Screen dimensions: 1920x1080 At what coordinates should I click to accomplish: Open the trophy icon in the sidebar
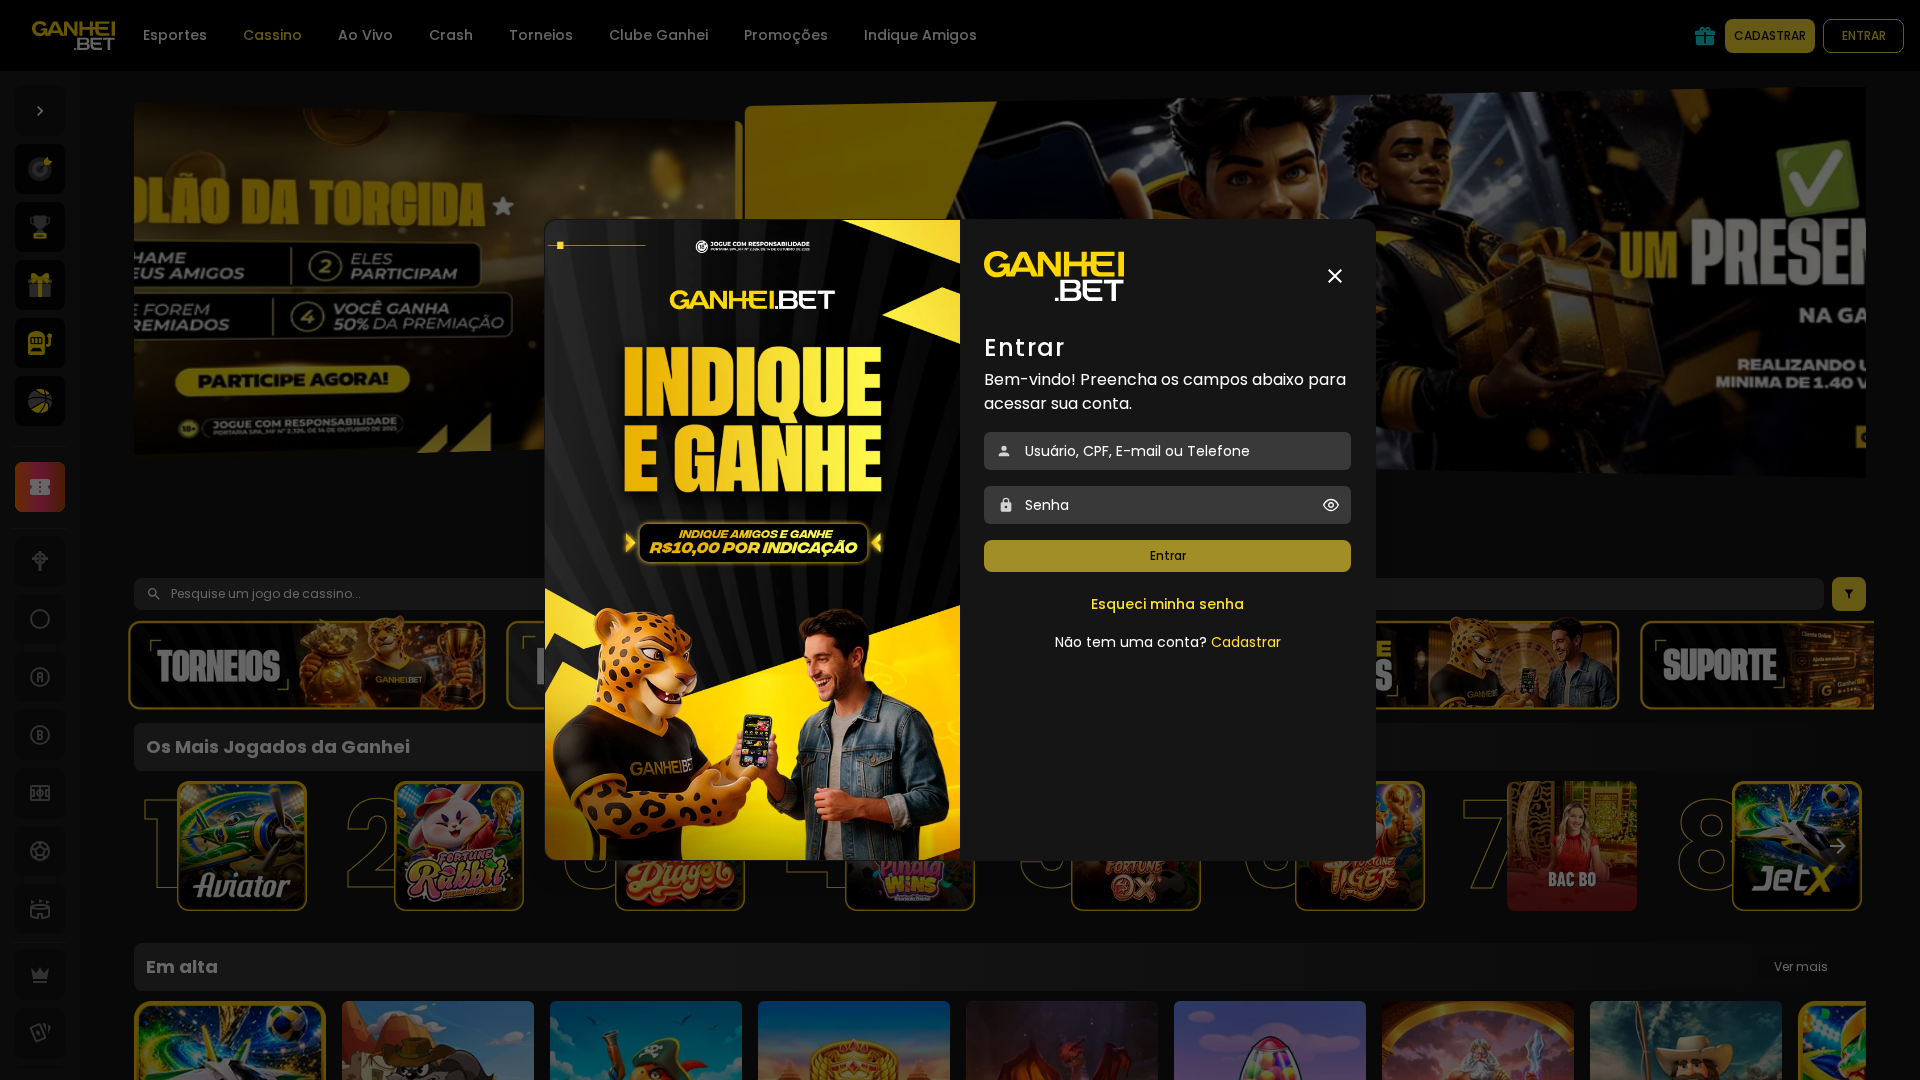(x=40, y=227)
